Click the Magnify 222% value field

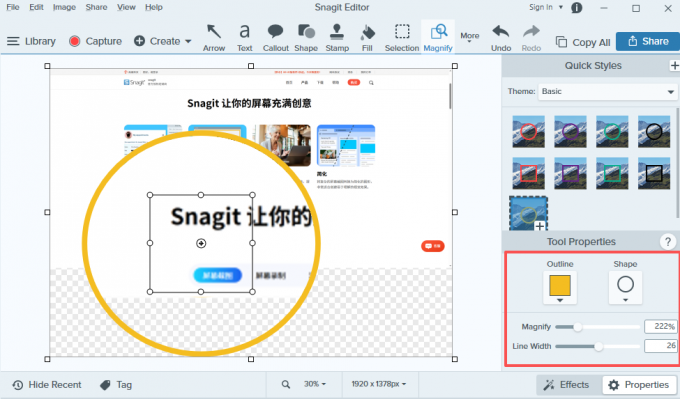click(x=660, y=327)
